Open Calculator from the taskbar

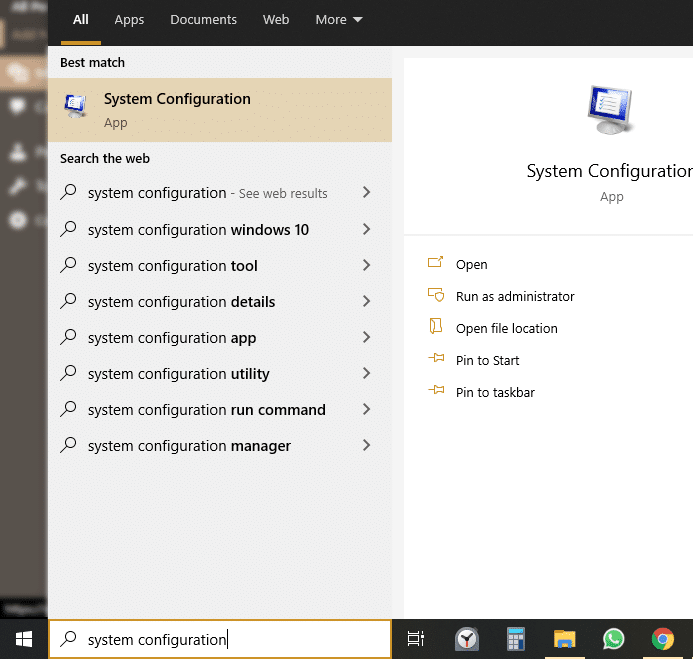516,639
